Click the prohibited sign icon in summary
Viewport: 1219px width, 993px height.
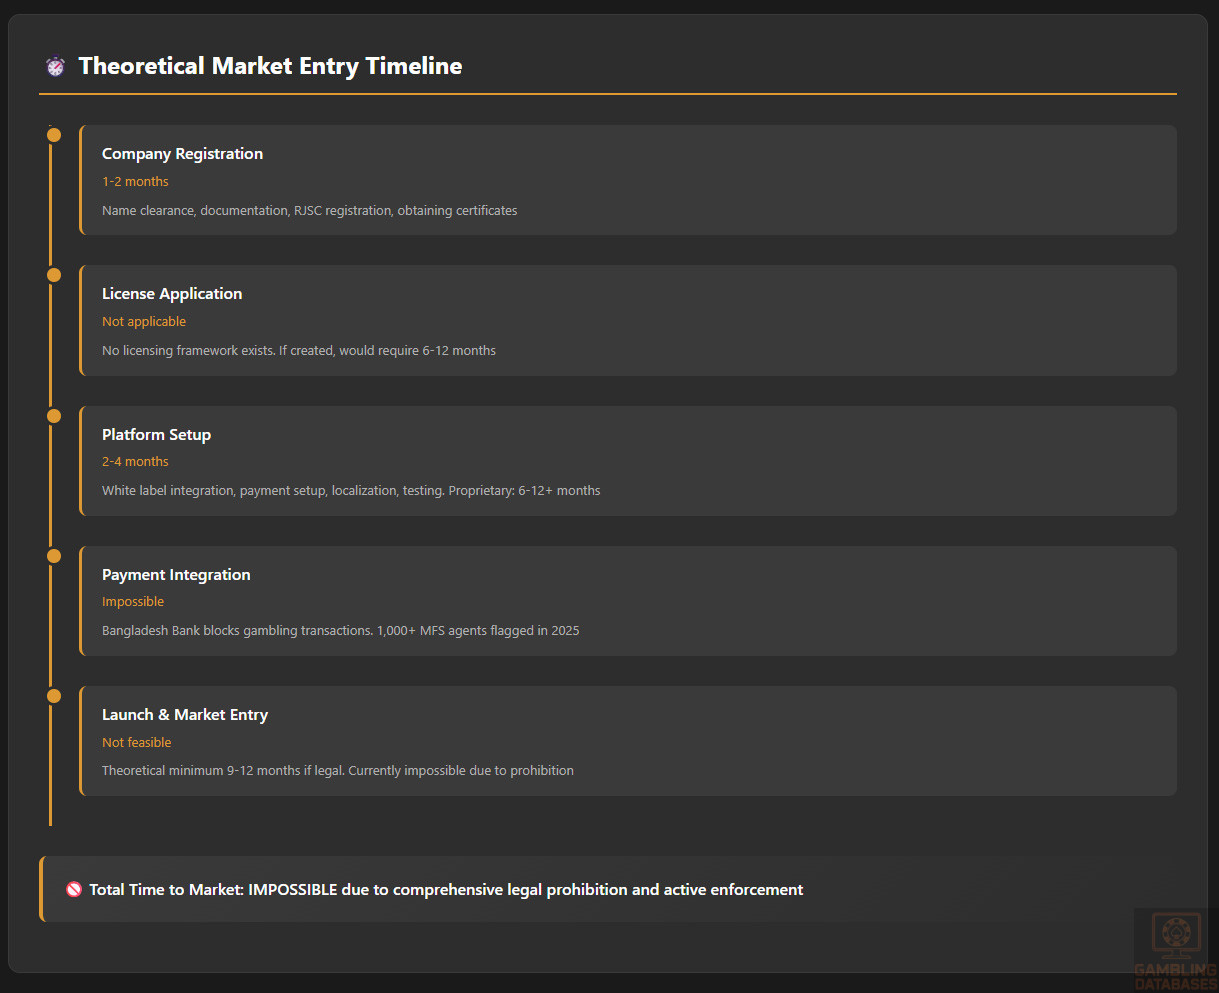point(74,889)
